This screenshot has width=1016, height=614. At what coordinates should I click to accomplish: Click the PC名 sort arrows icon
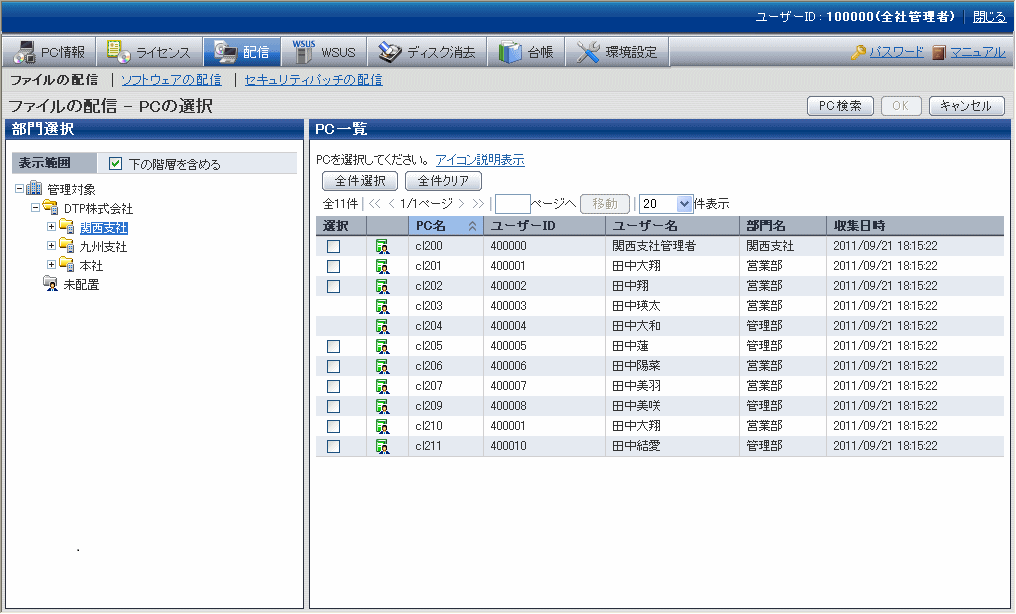coord(473,226)
